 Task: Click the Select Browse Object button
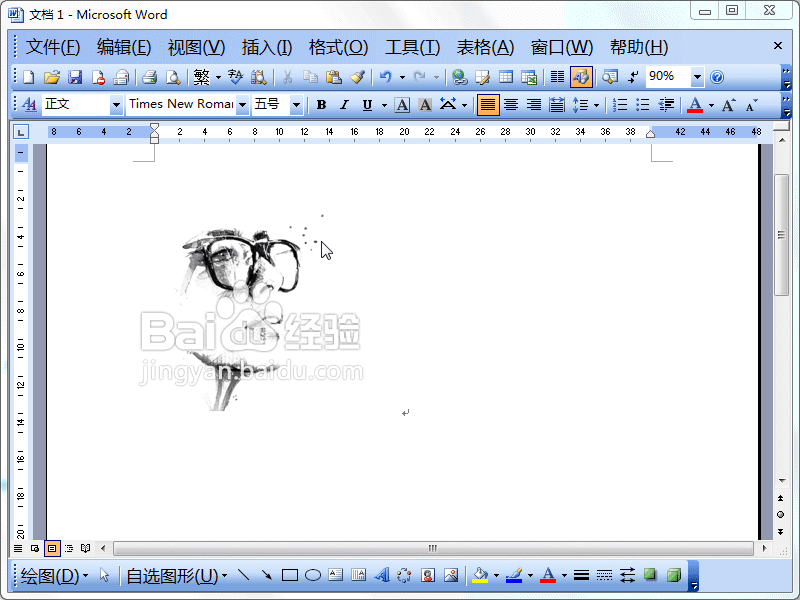[x=781, y=514]
